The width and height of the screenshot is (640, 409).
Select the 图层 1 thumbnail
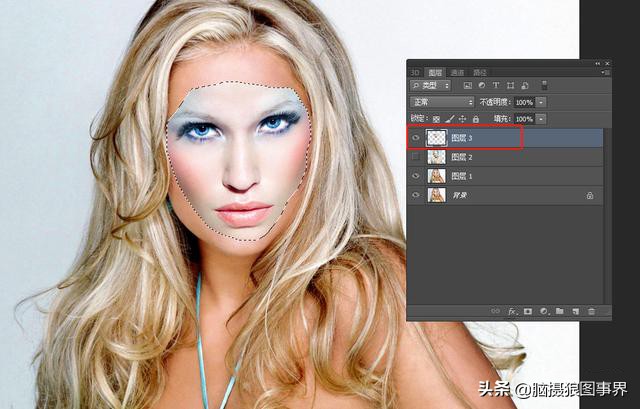pyautogui.click(x=436, y=176)
